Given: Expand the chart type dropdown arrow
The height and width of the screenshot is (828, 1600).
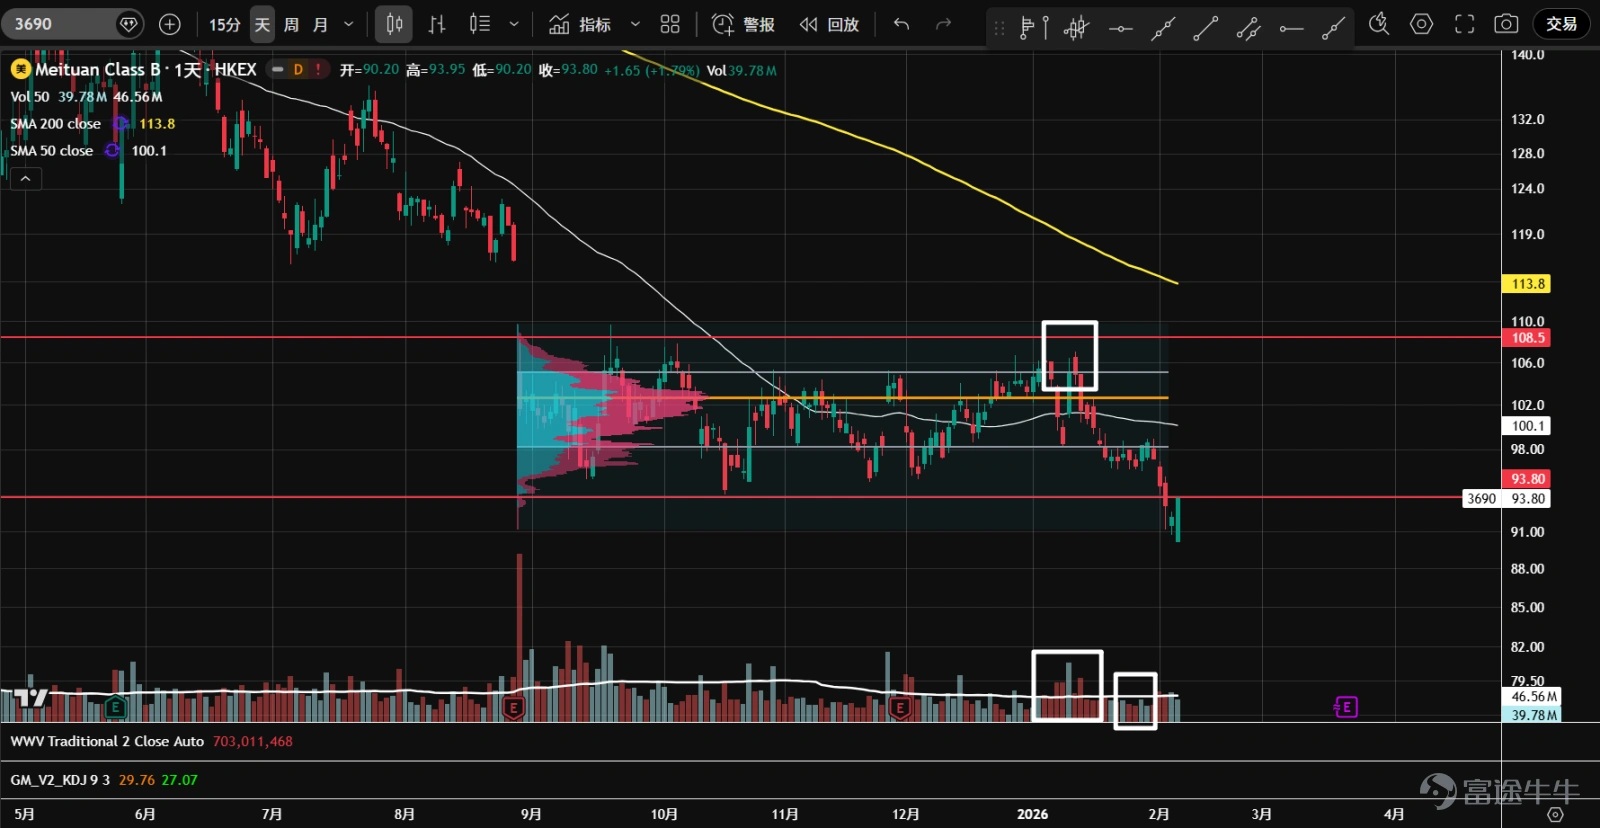Looking at the screenshot, I should [x=514, y=24].
